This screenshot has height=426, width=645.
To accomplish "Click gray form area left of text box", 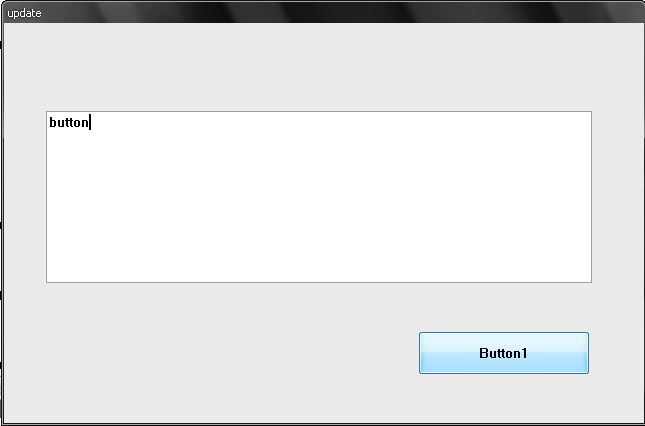I will [x=25, y=197].
